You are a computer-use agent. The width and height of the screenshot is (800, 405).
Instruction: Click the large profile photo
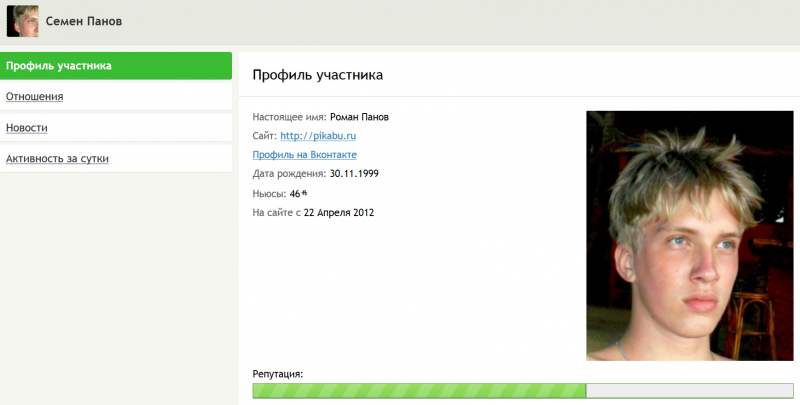690,236
